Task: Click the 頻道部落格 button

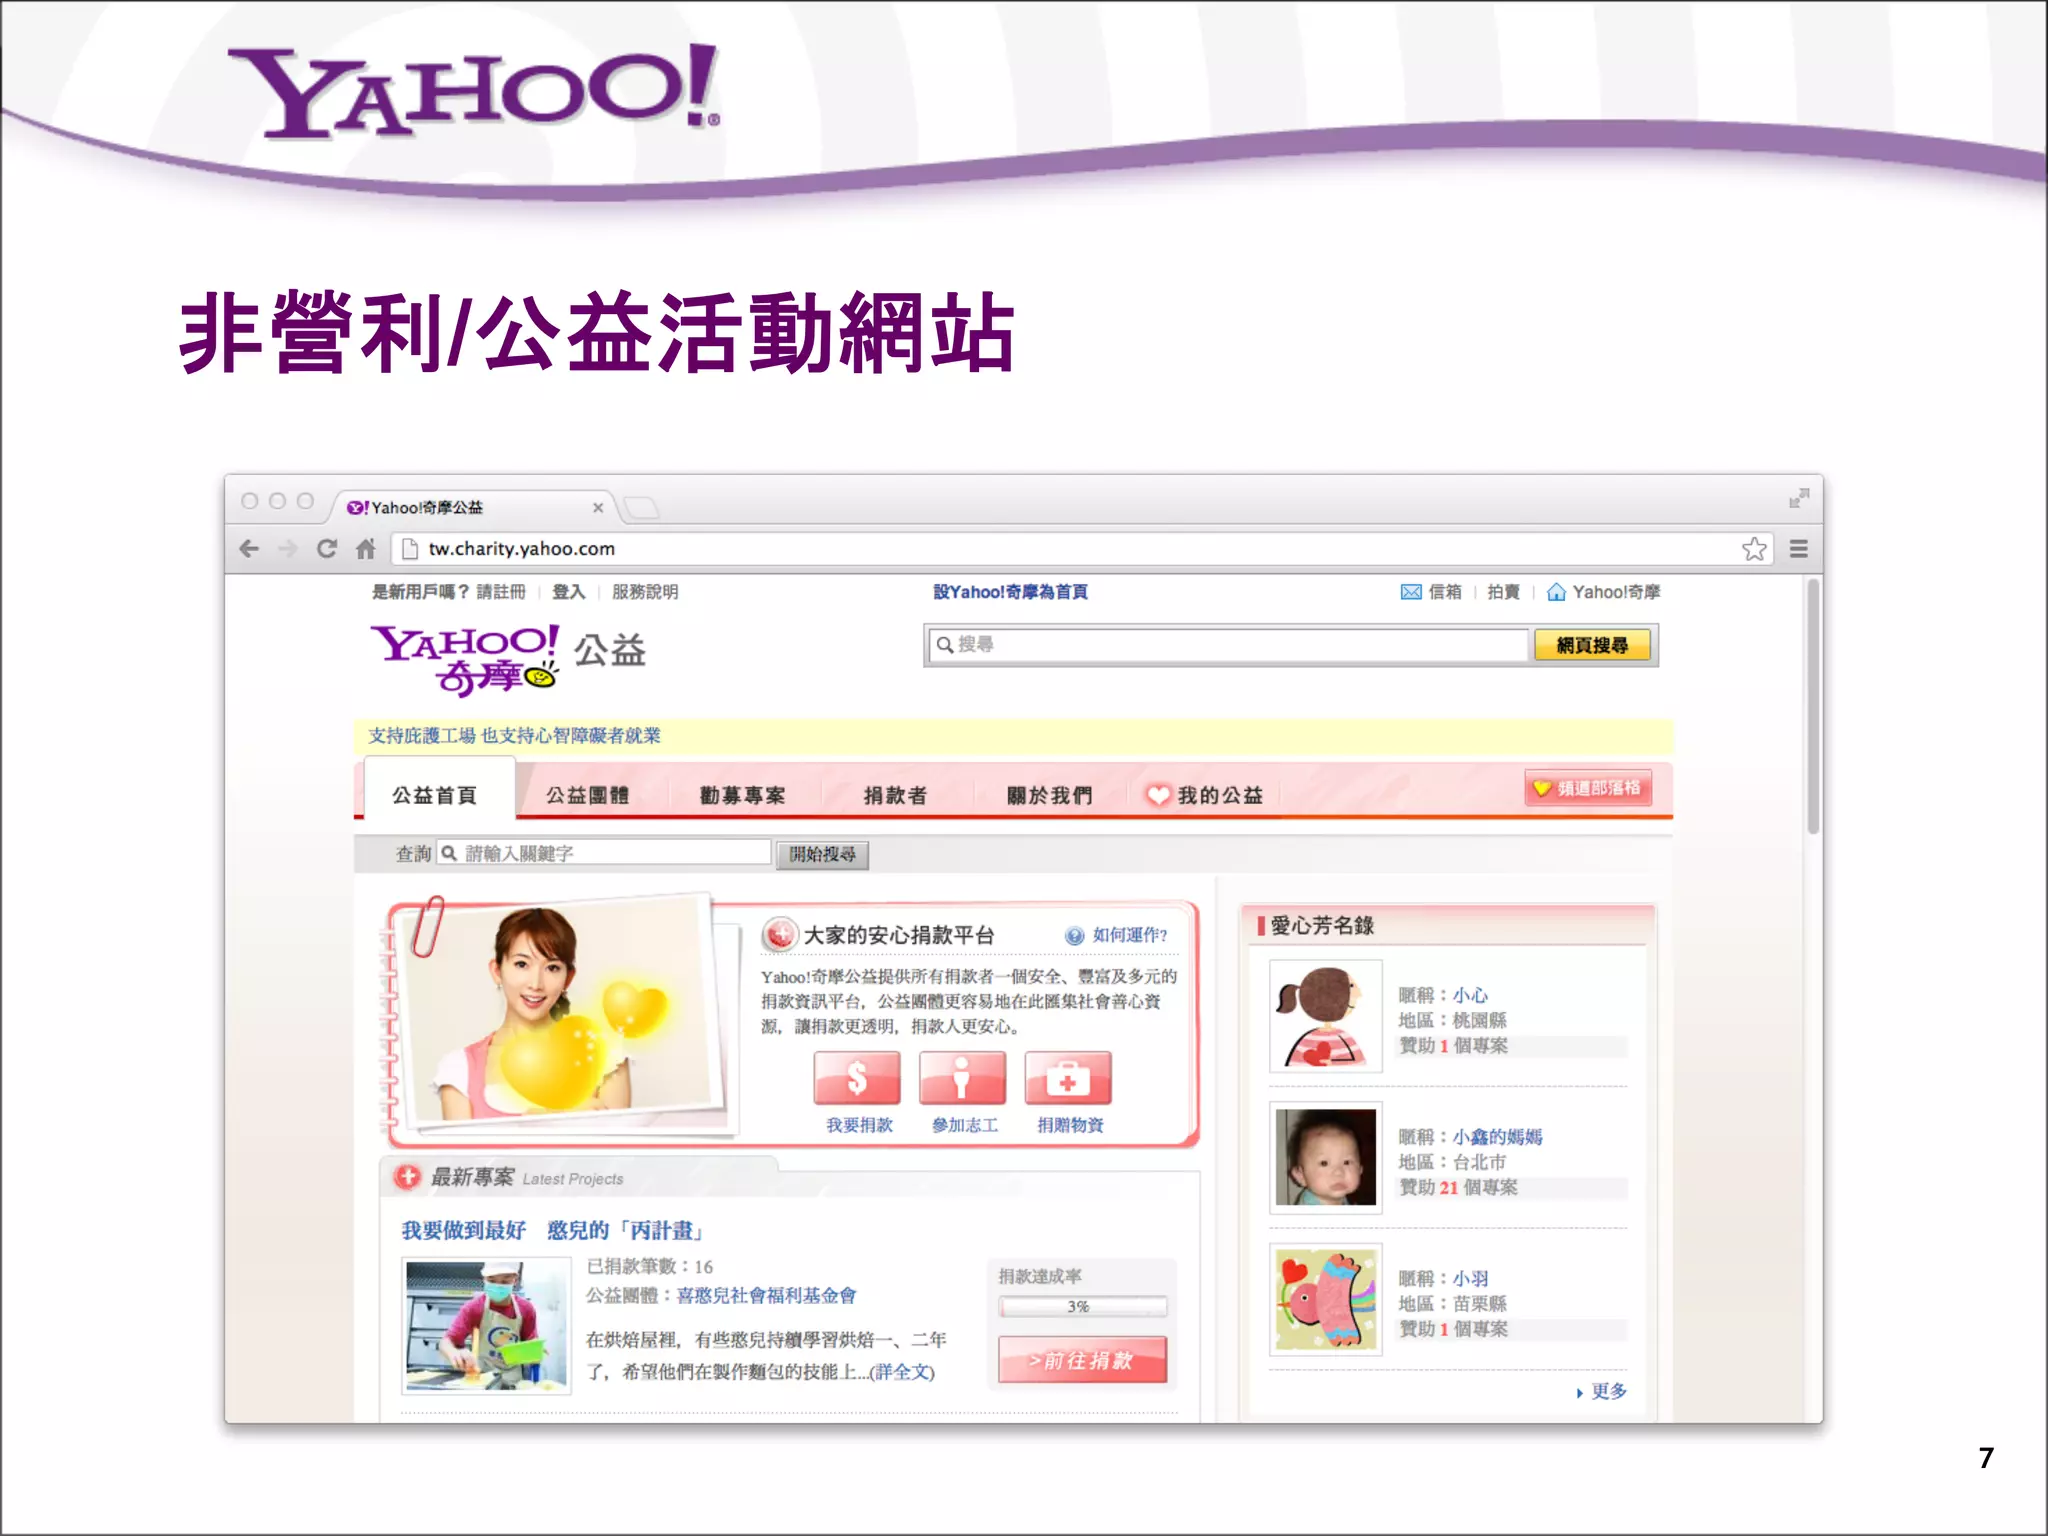Action: coord(1588,788)
